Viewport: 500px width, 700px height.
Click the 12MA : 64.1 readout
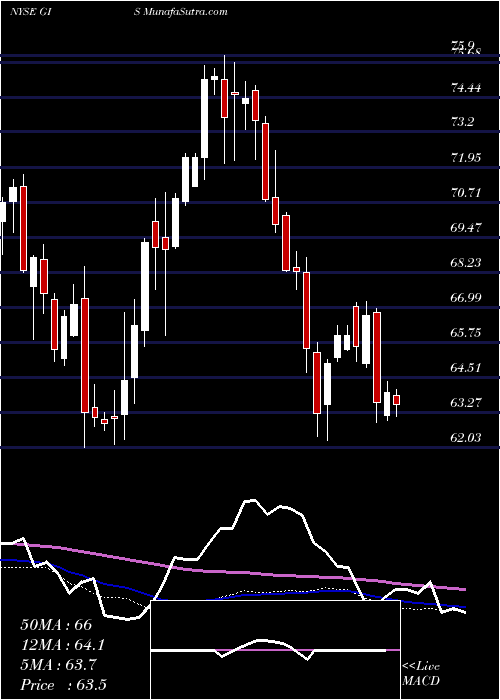click(x=63, y=645)
